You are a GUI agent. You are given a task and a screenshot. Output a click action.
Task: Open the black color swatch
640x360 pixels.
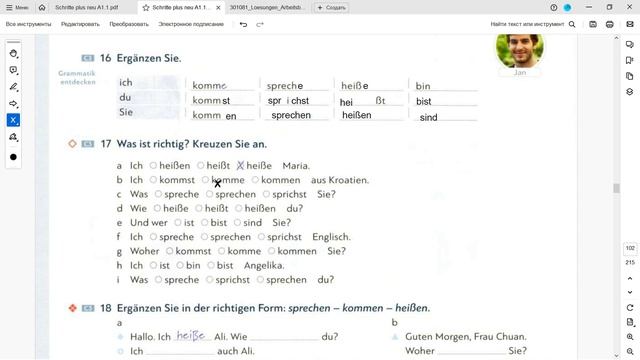(x=13, y=157)
